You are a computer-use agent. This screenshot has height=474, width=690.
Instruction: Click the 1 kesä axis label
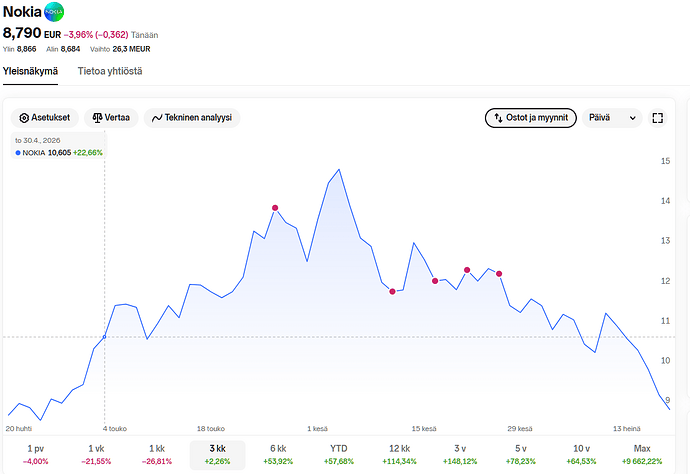[x=317, y=429]
